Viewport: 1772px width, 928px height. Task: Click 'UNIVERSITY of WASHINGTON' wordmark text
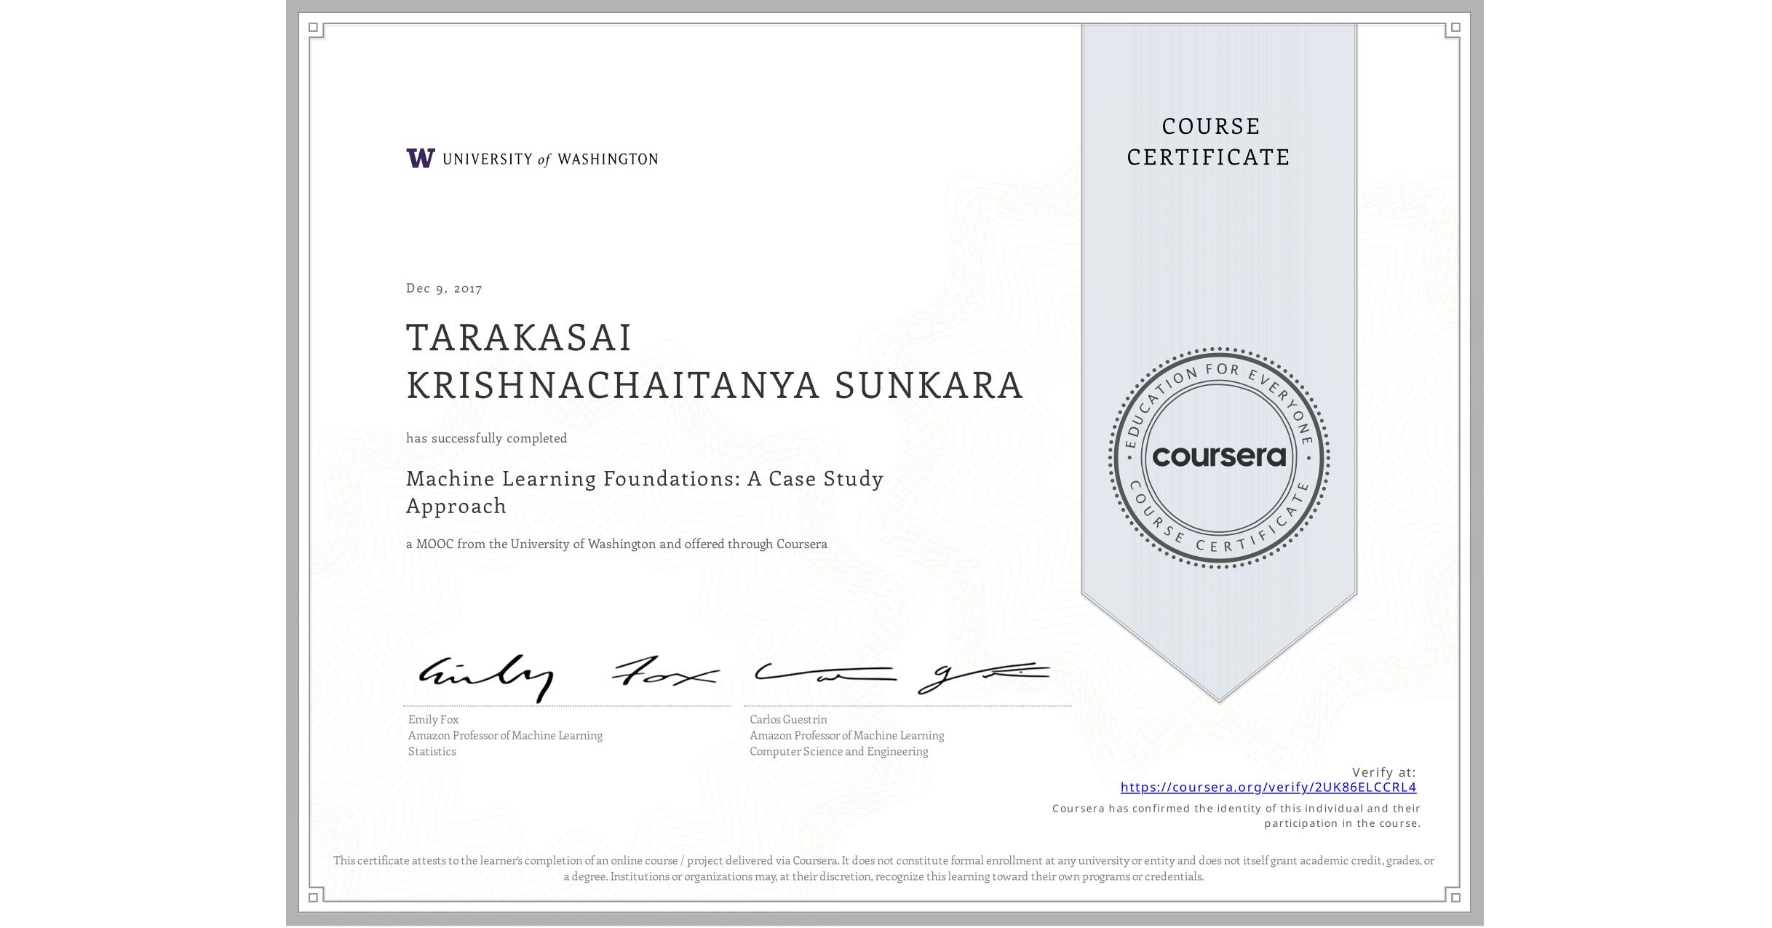pyautogui.click(x=550, y=159)
